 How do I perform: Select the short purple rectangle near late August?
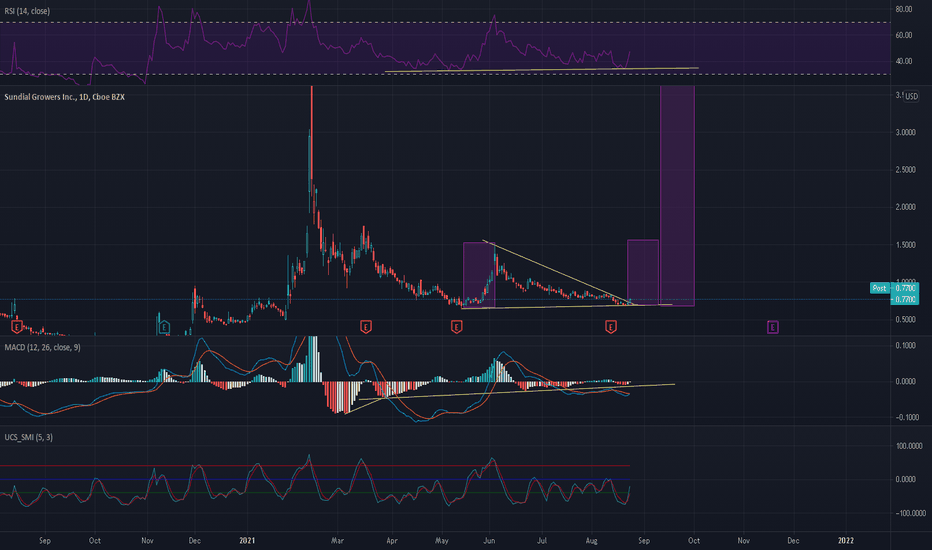point(643,273)
